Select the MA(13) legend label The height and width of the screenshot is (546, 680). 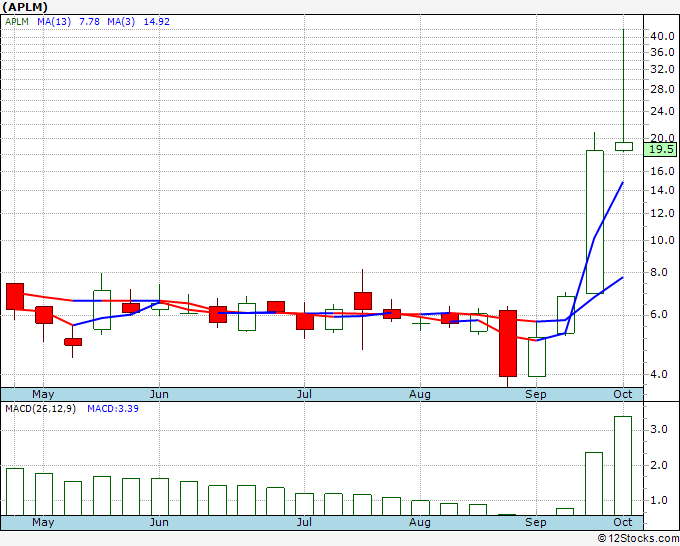(x=54, y=22)
